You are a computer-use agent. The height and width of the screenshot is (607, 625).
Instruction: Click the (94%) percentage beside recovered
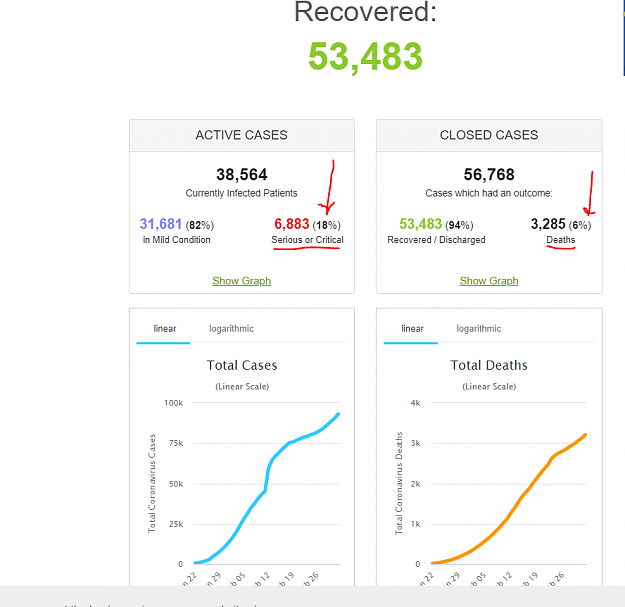tap(459, 226)
